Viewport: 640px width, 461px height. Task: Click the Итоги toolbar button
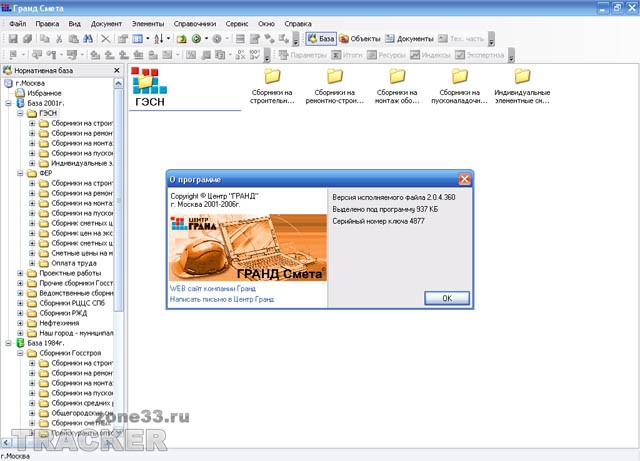click(347, 55)
